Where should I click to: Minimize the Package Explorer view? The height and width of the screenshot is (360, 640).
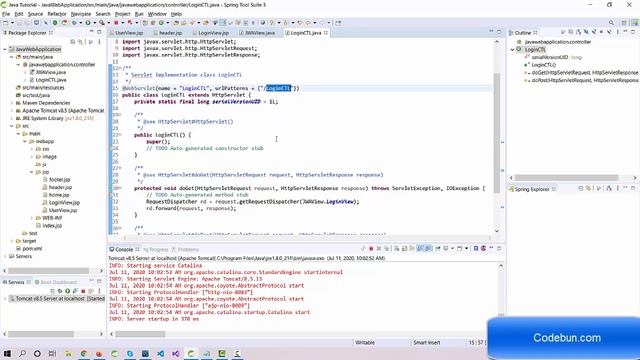91,32
